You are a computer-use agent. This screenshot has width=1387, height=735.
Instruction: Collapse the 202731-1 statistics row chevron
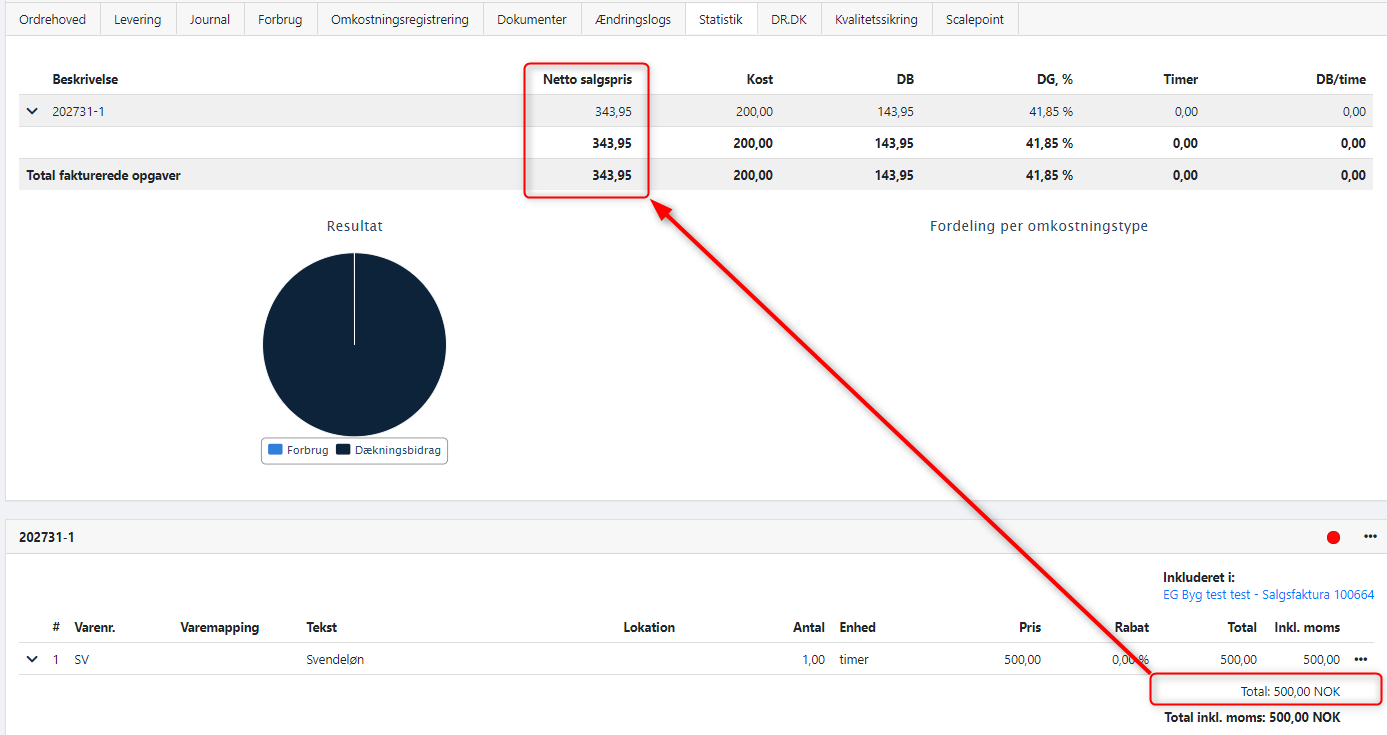pos(32,111)
